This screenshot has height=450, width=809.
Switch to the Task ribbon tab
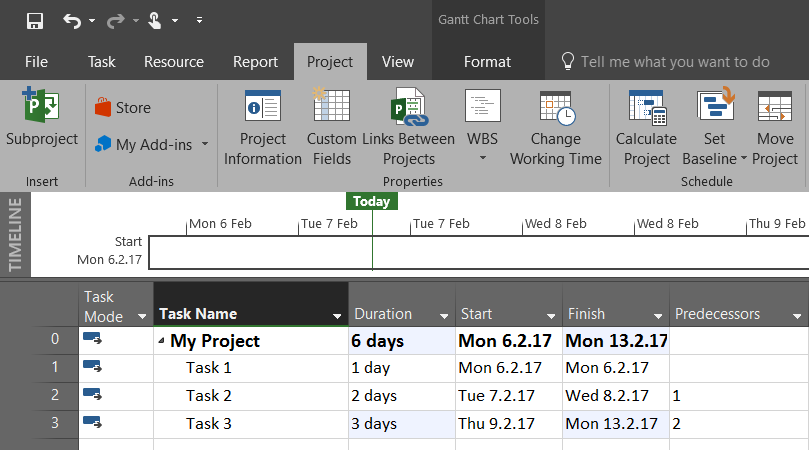(x=102, y=62)
